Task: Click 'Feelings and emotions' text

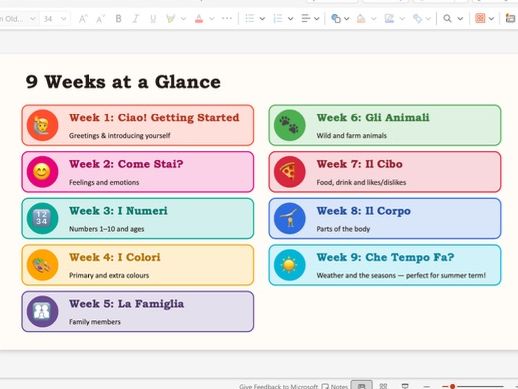Action: tap(104, 182)
